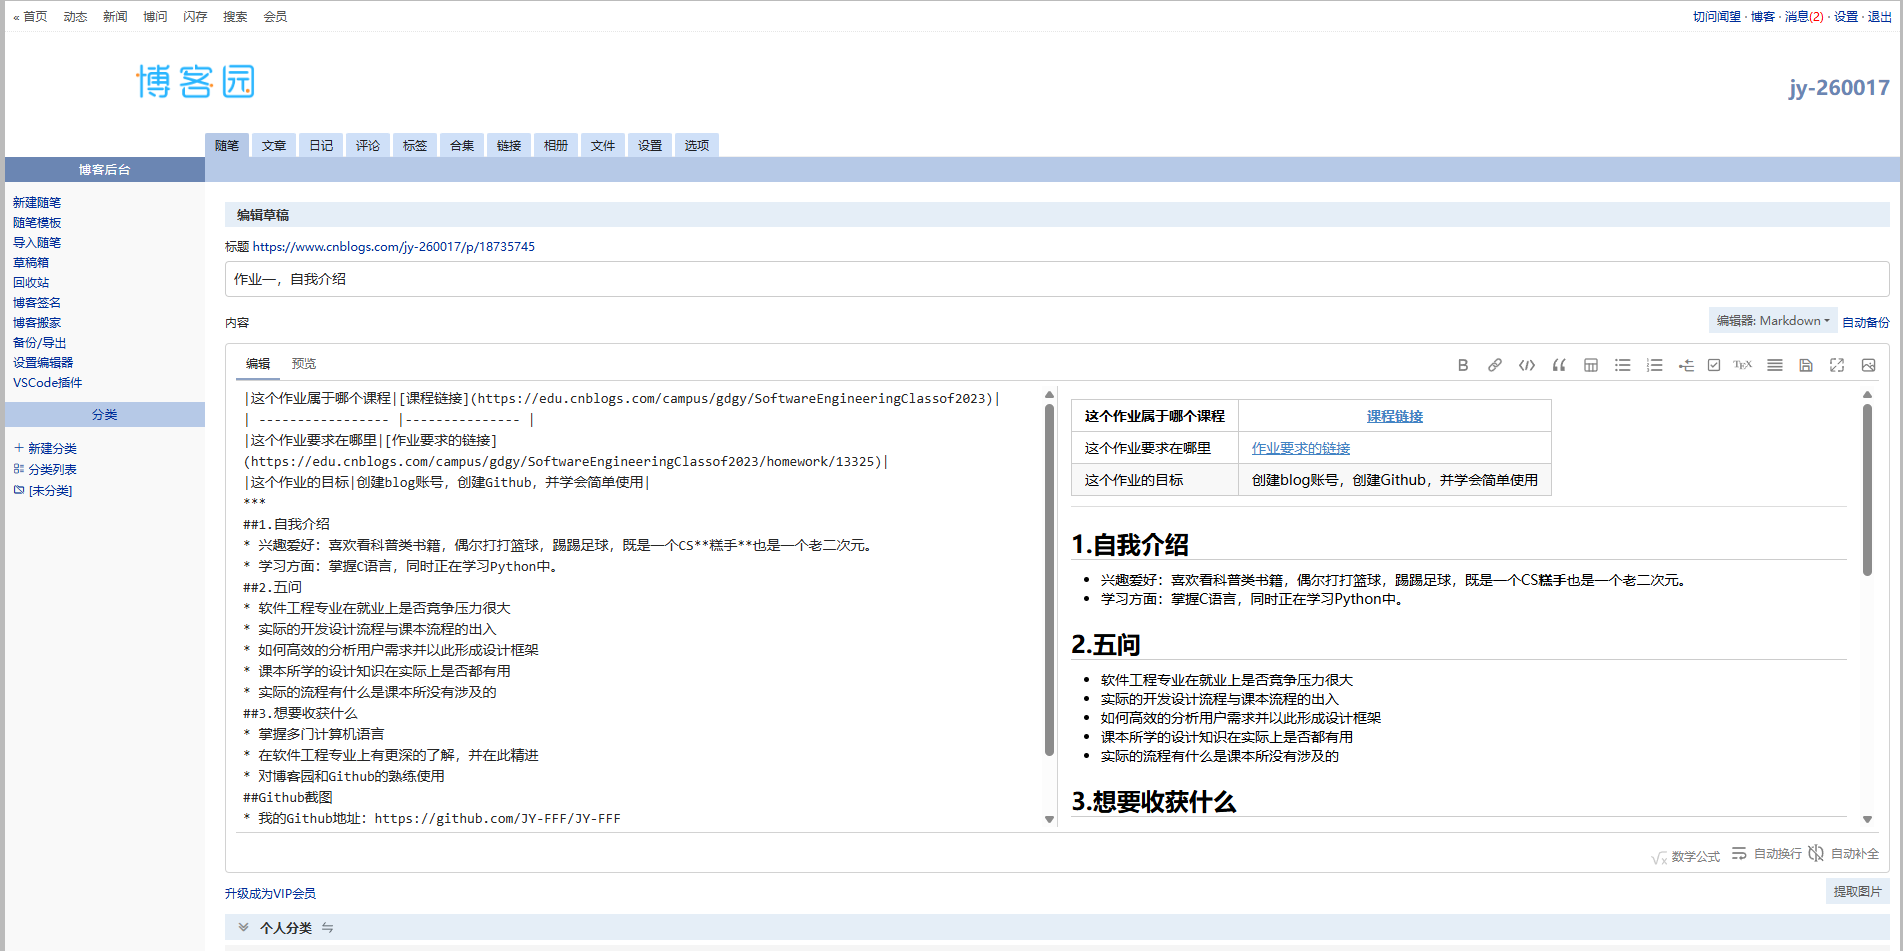This screenshot has height=951, width=1903.
Task: Click the post URL link beside 标题
Action: tap(394, 247)
